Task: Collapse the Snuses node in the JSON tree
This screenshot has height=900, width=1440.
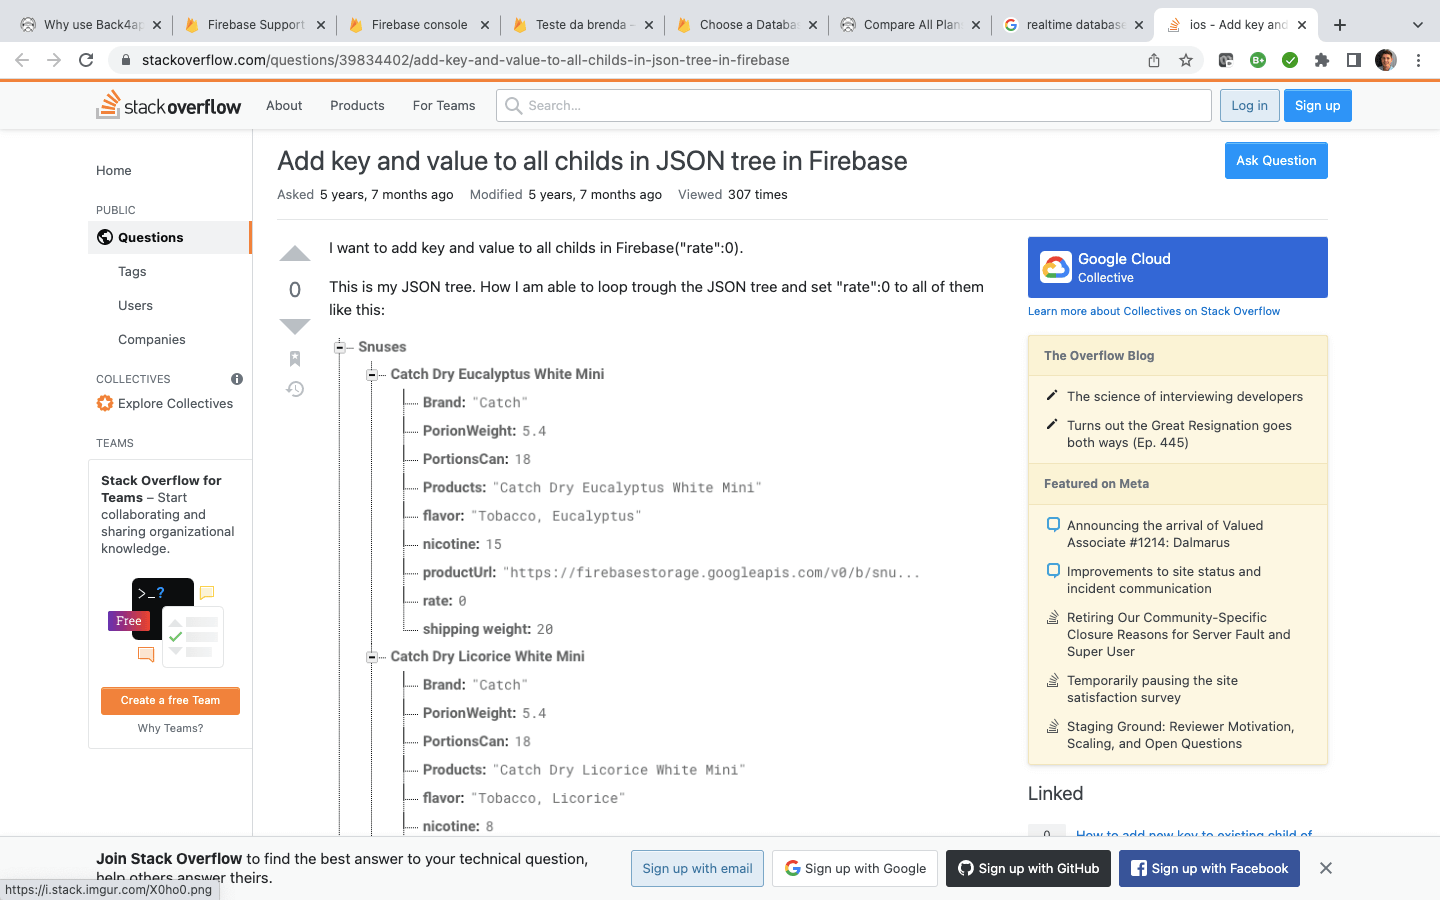Action: (339, 347)
